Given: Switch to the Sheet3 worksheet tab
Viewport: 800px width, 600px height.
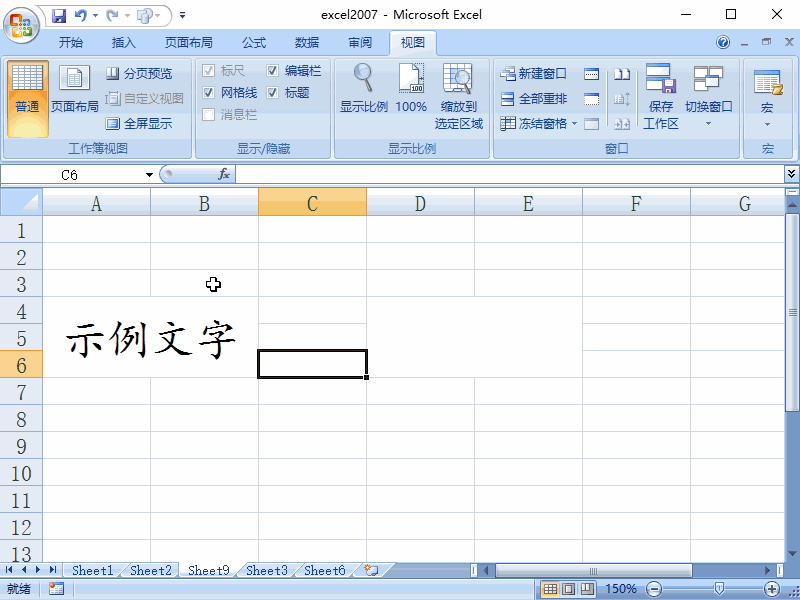Looking at the screenshot, I should (x=265, y=569).
